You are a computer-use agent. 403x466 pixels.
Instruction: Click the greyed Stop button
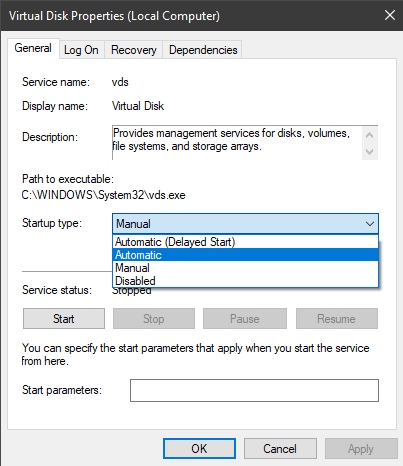(154, 319)
